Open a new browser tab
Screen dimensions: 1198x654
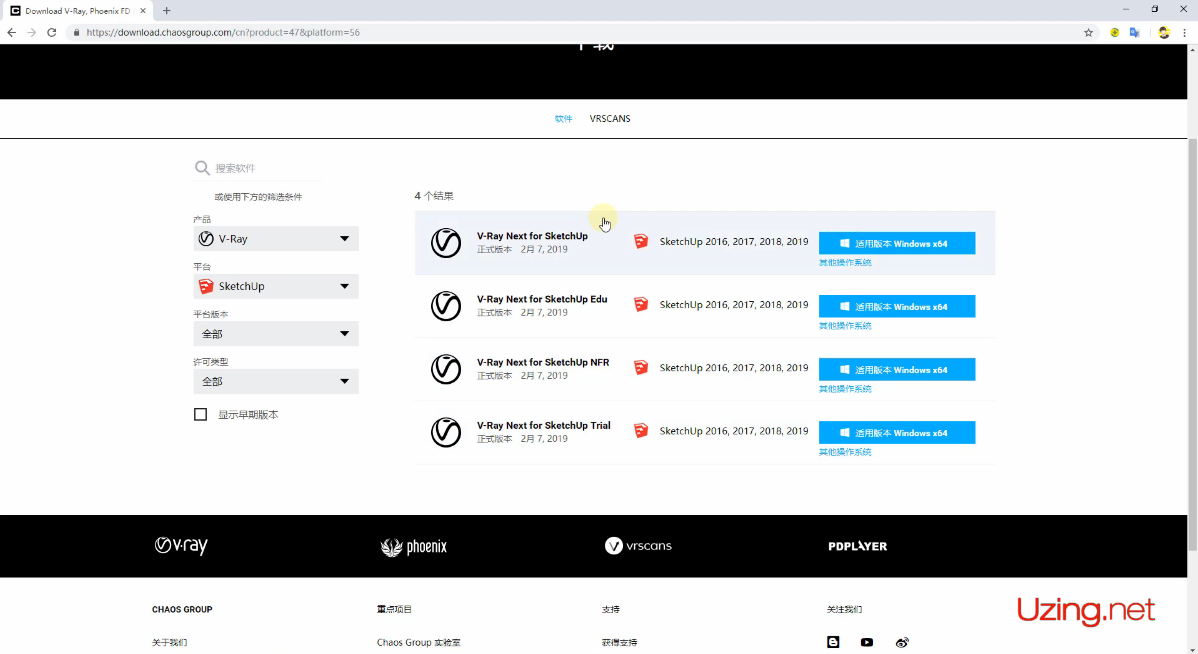(x=167, y=11)
